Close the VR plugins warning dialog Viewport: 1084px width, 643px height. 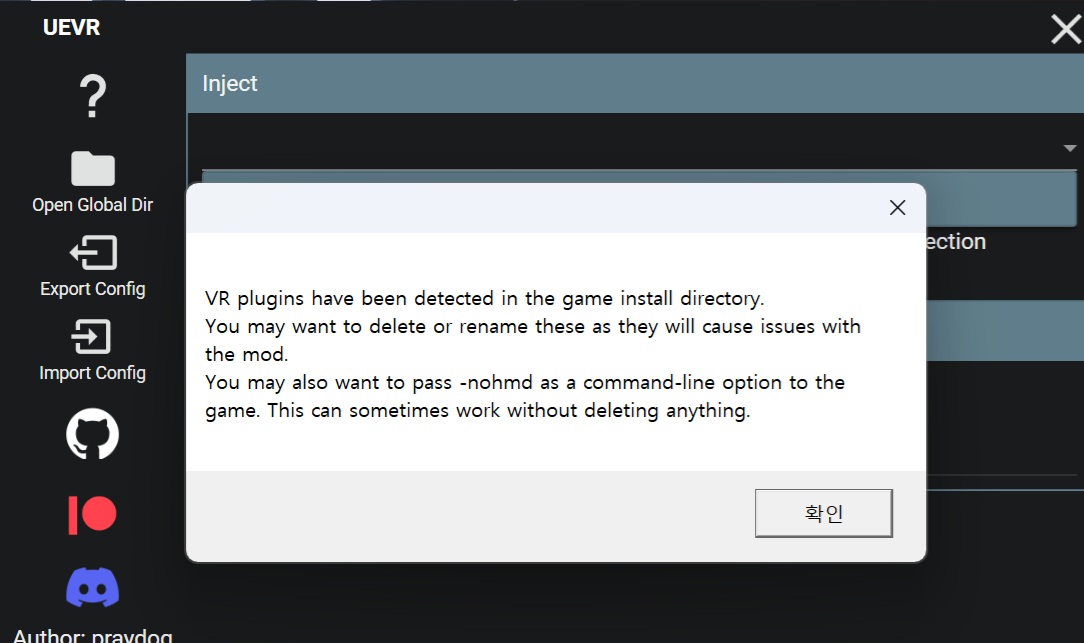[x=897, y=207]
